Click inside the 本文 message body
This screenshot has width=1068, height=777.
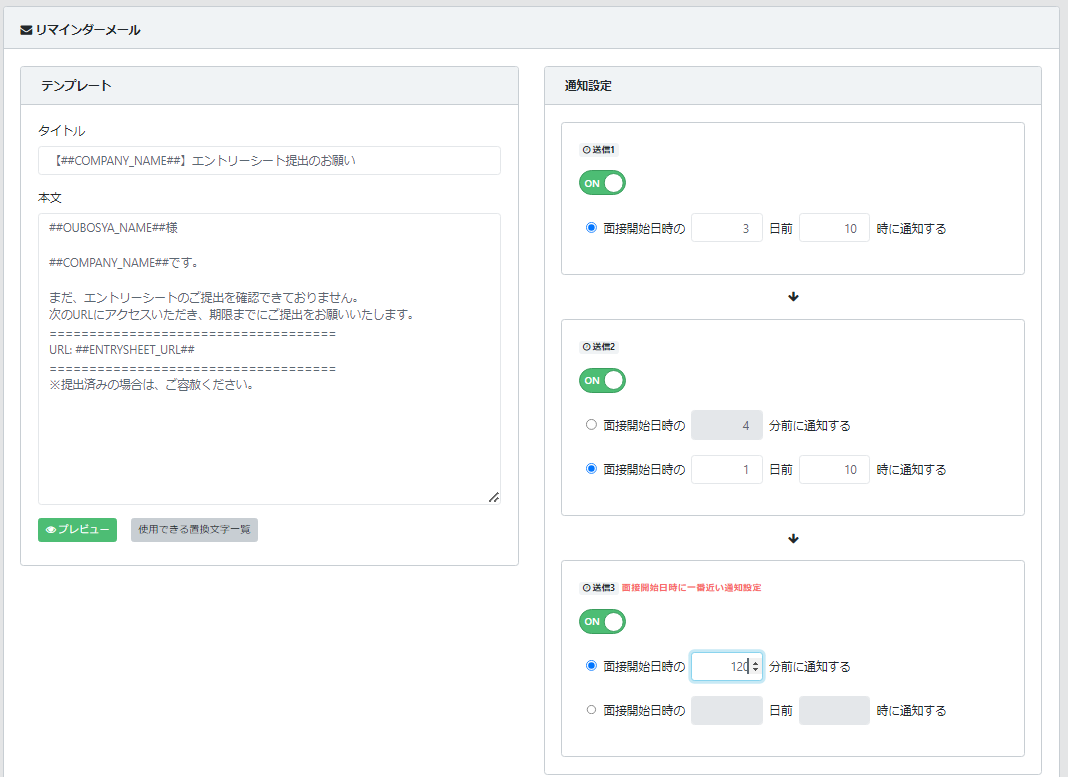(x=269, y=430)
